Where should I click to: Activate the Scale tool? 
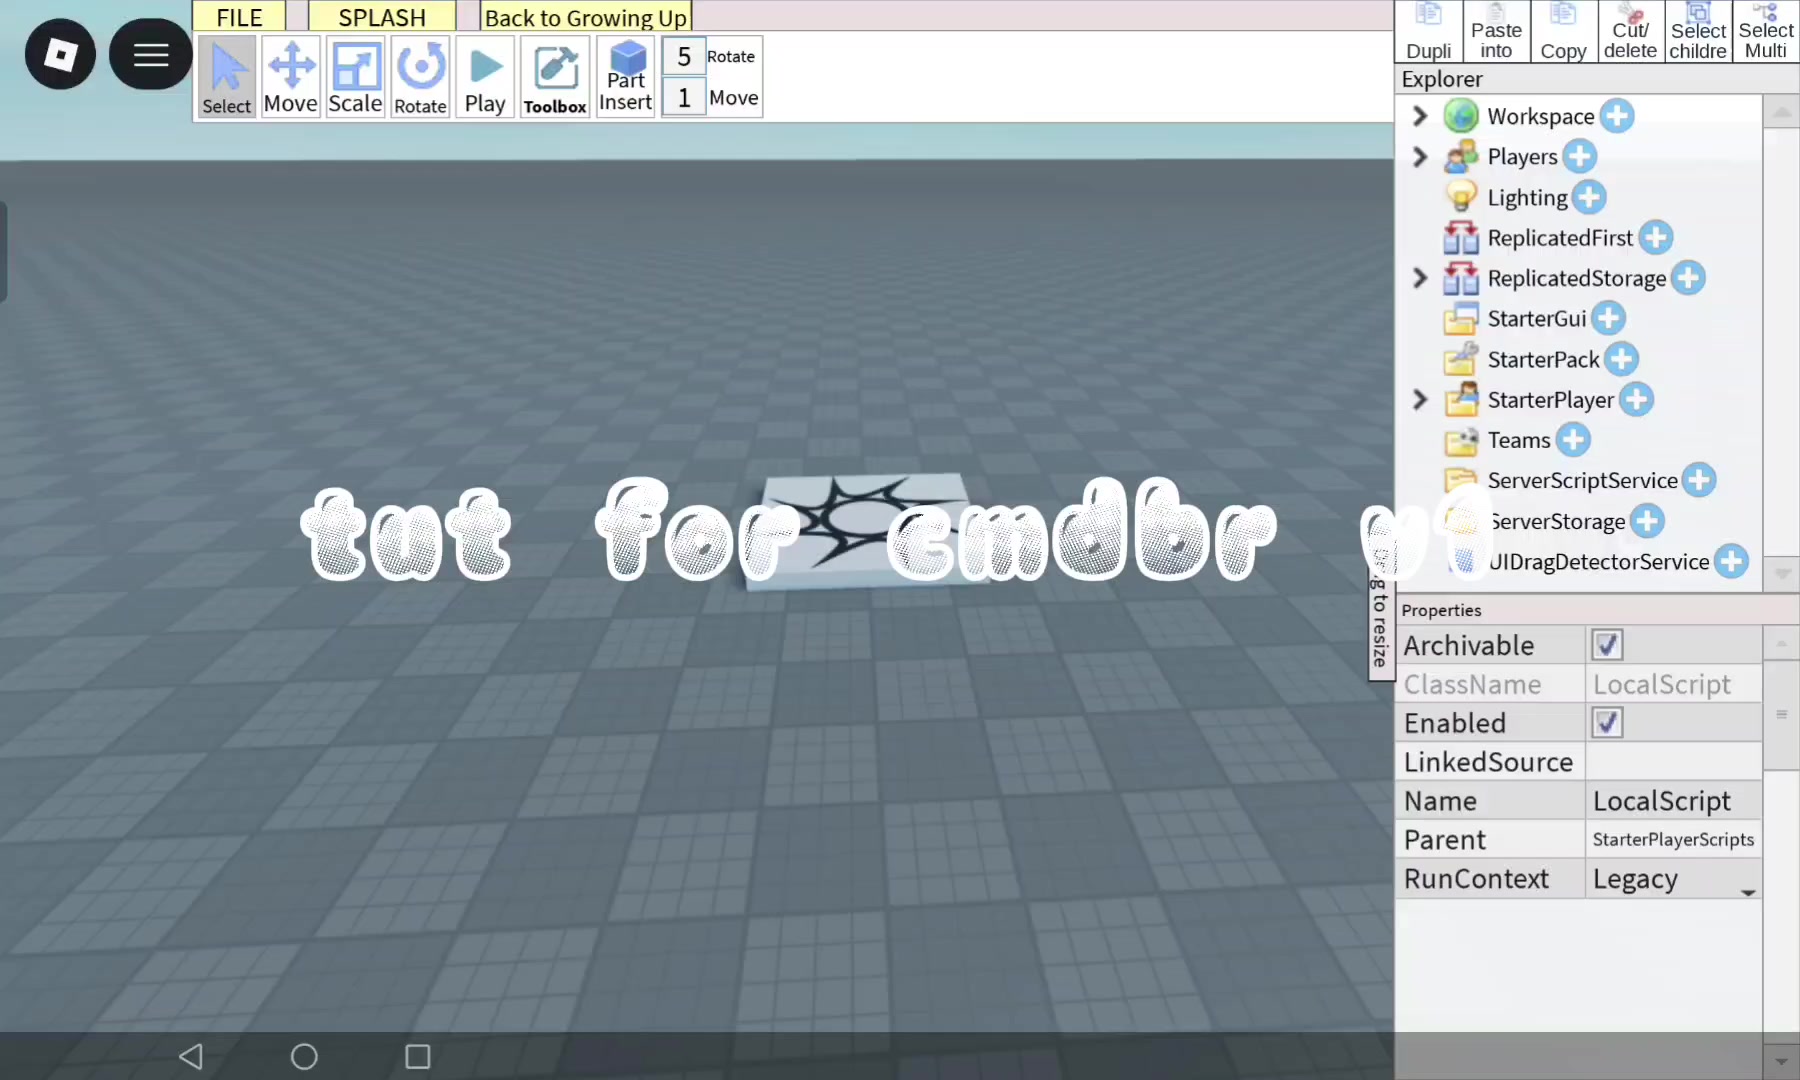pyautogui.click(x=355, y=77)
